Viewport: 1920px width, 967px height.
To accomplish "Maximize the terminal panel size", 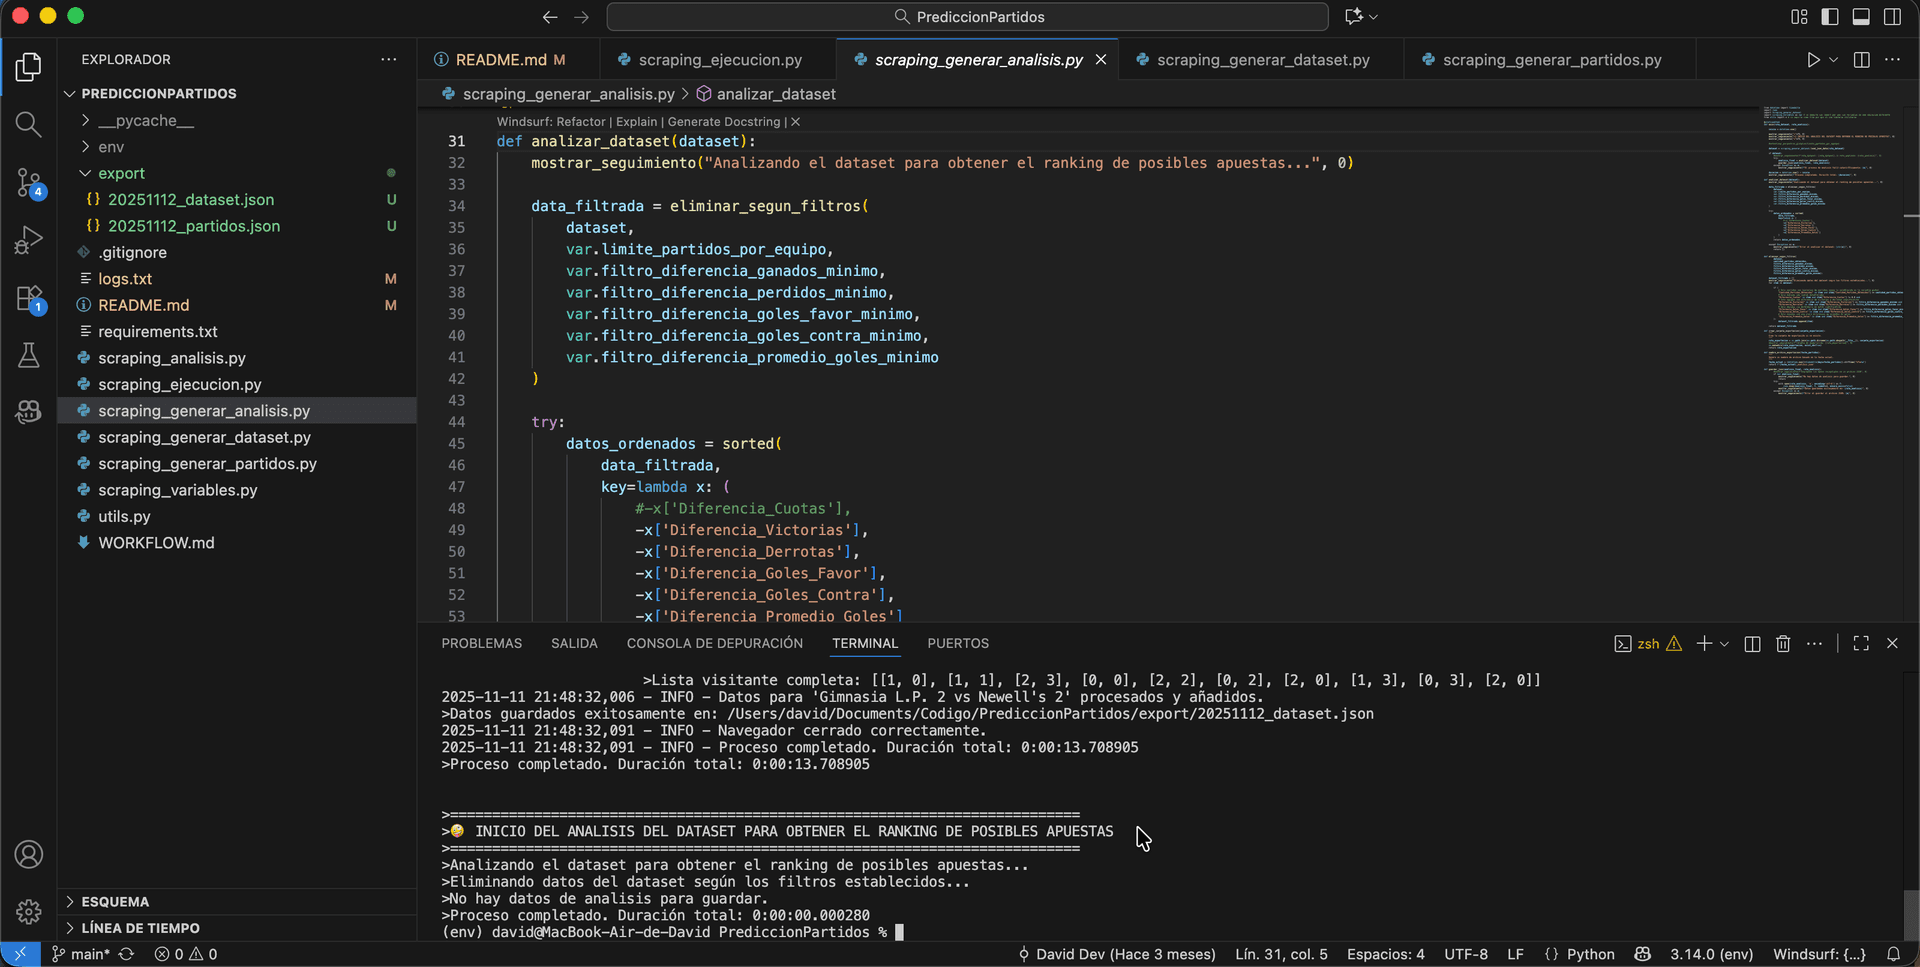I will [x=1861, y=644].
